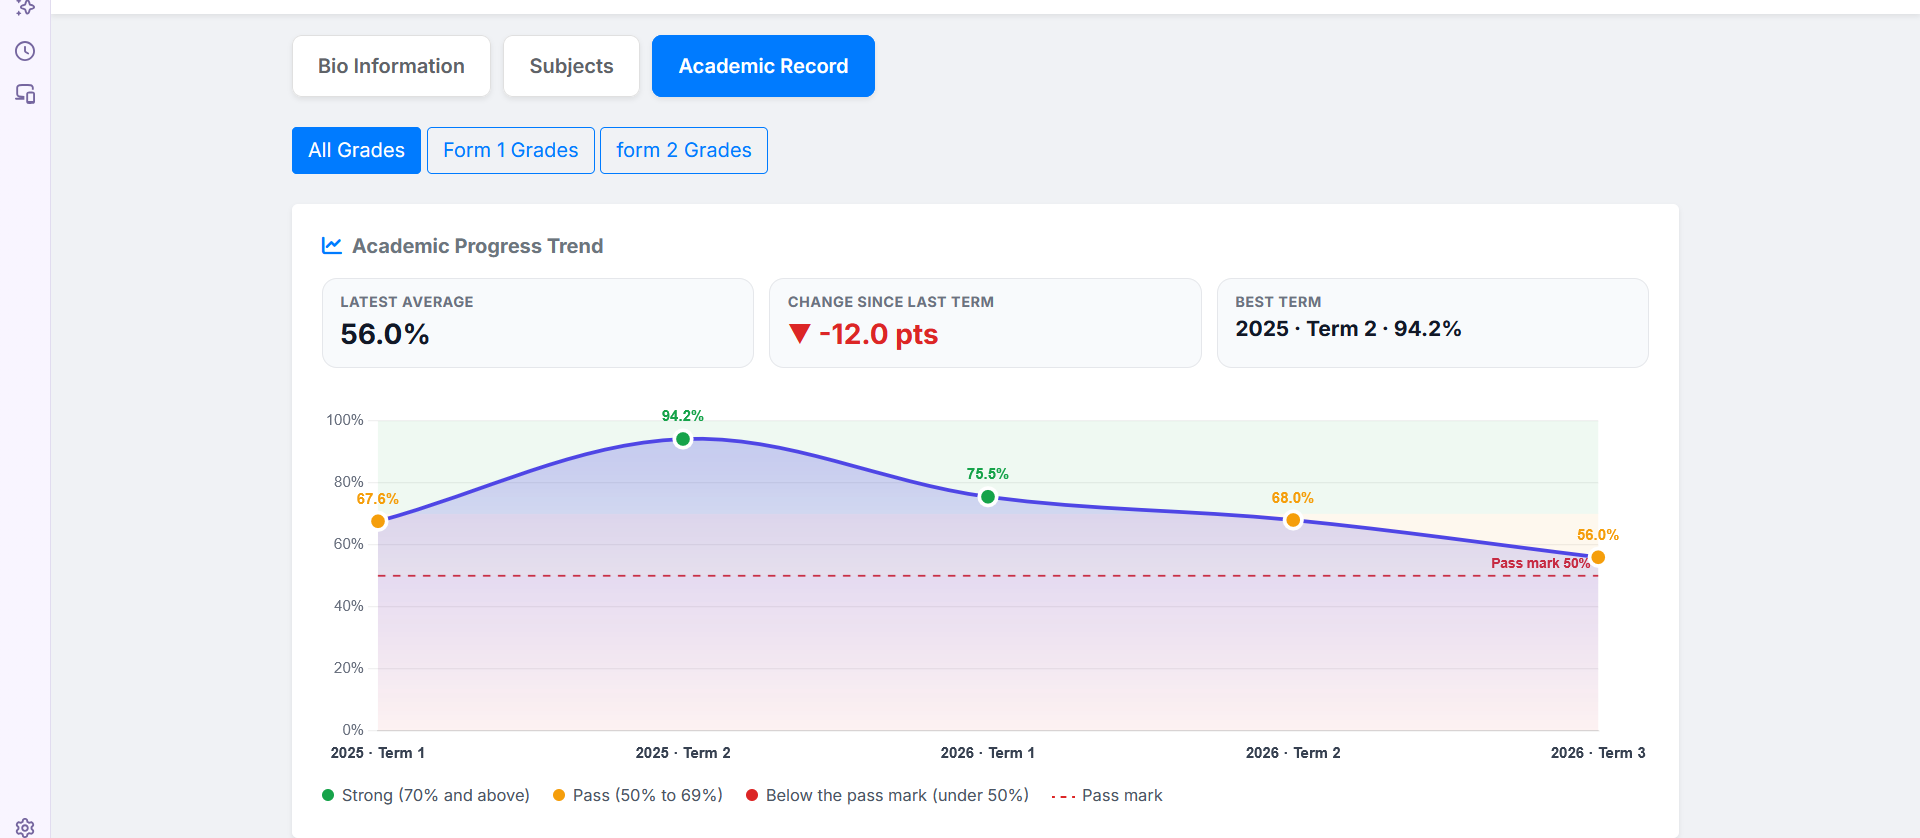Switch to the Bio Information tab
The height and width of the screenshot is (838, 1920).
[x=391, y=66]
